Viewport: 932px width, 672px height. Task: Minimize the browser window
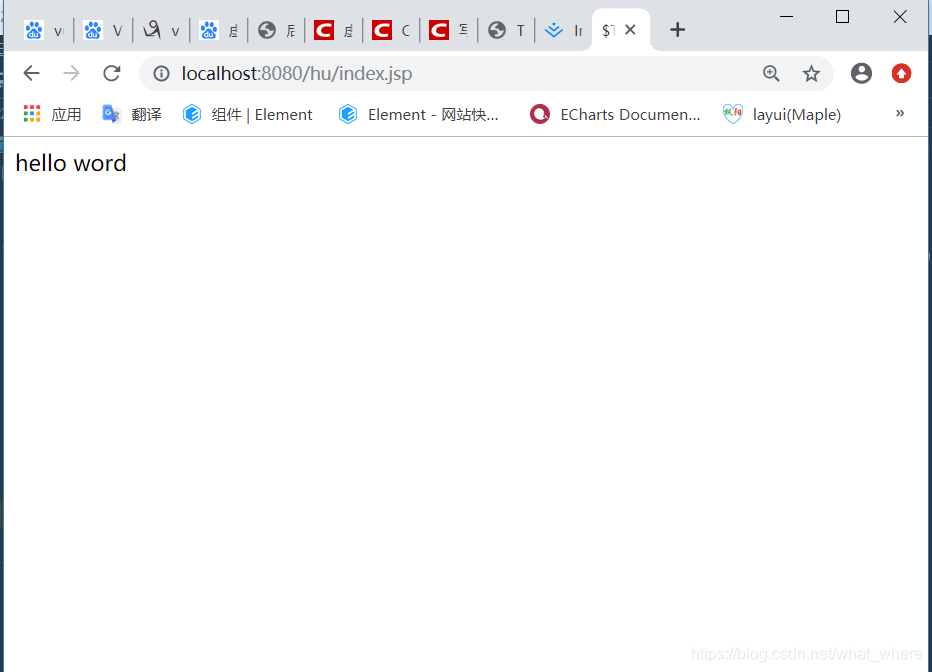pyautogui.click(x=786, y=17)
